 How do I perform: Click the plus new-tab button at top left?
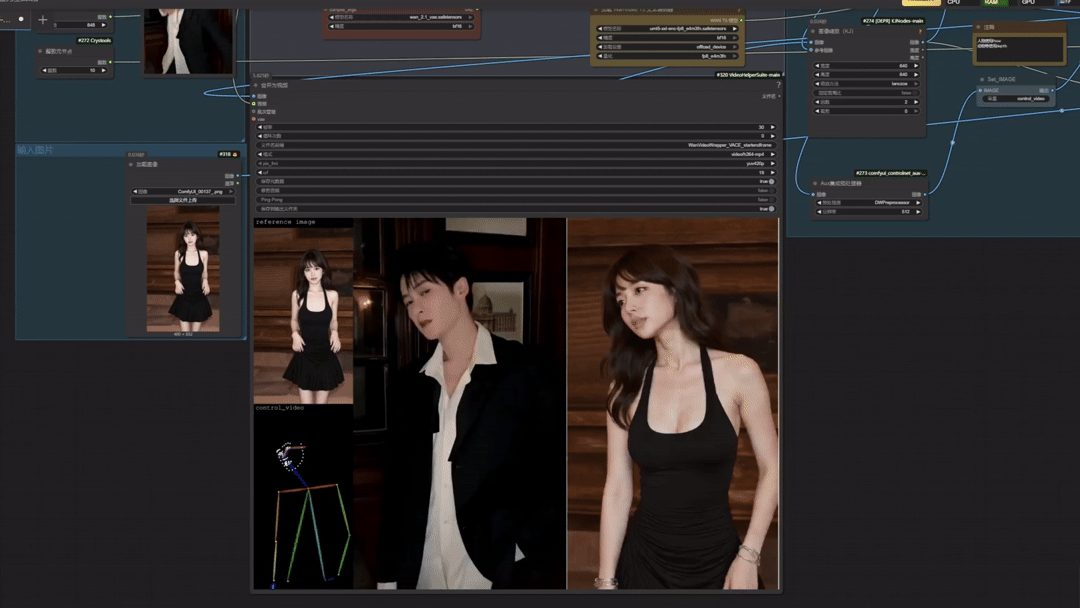[43, 20]
